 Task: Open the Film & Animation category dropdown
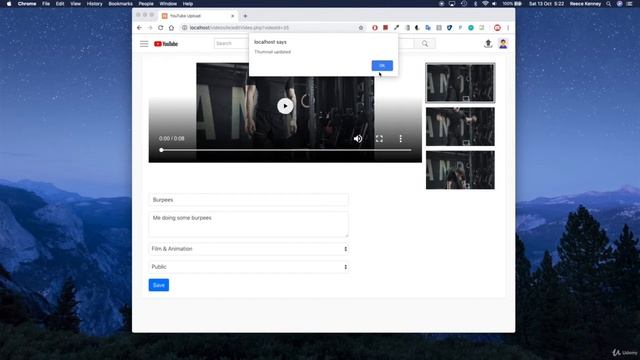pyautogui.click(x=249, y=249)
